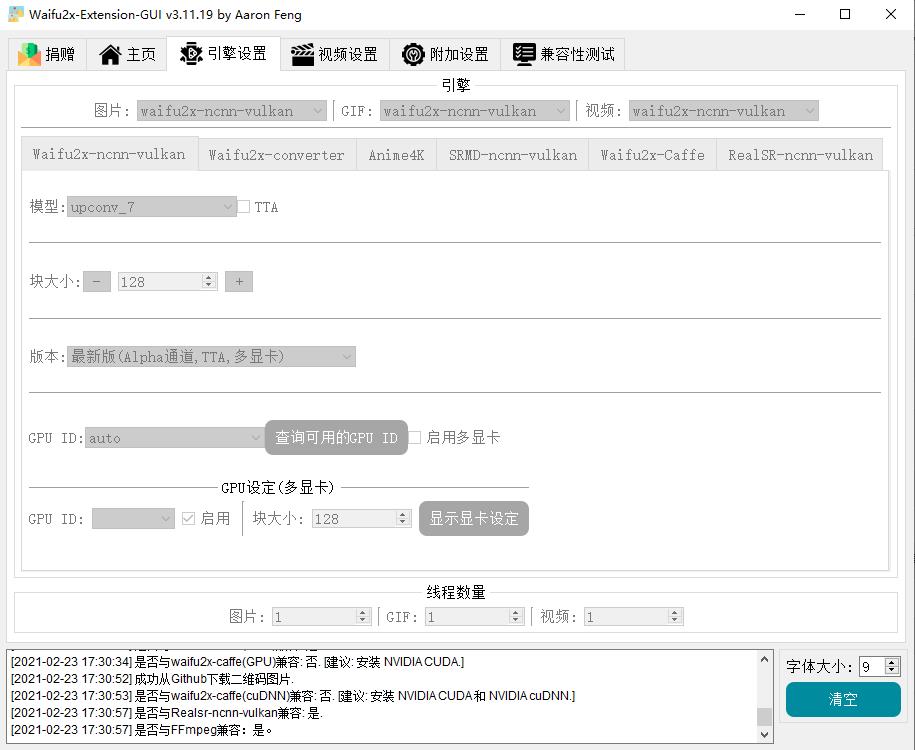Click log line about FFmpeg兼容

coord(142,730)
